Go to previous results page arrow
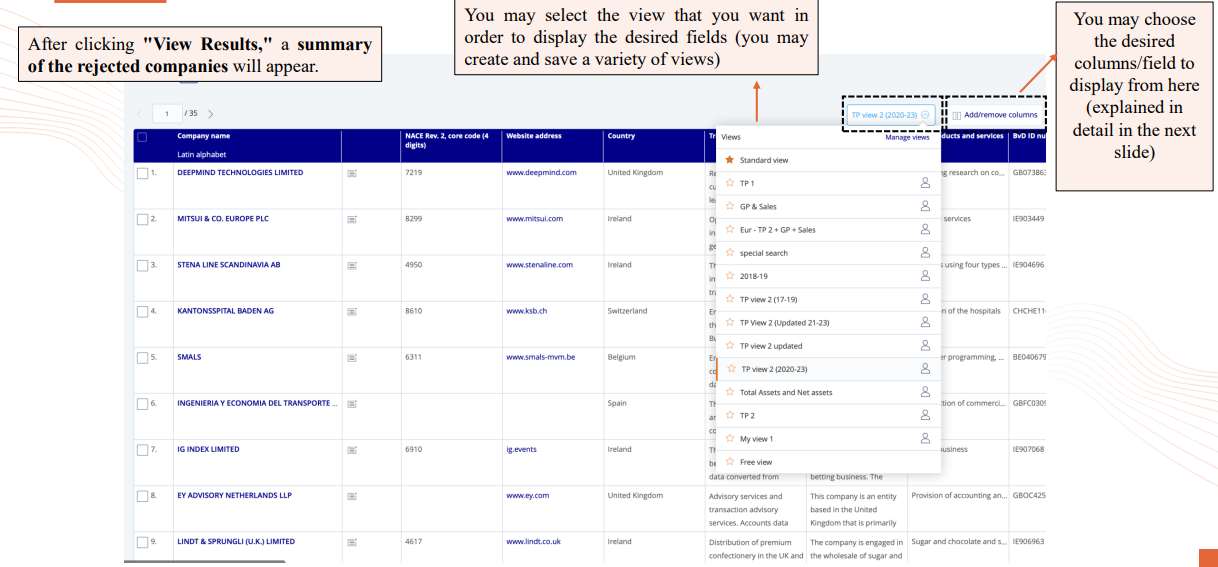The image size is (1218, 567). click(140, 114)
